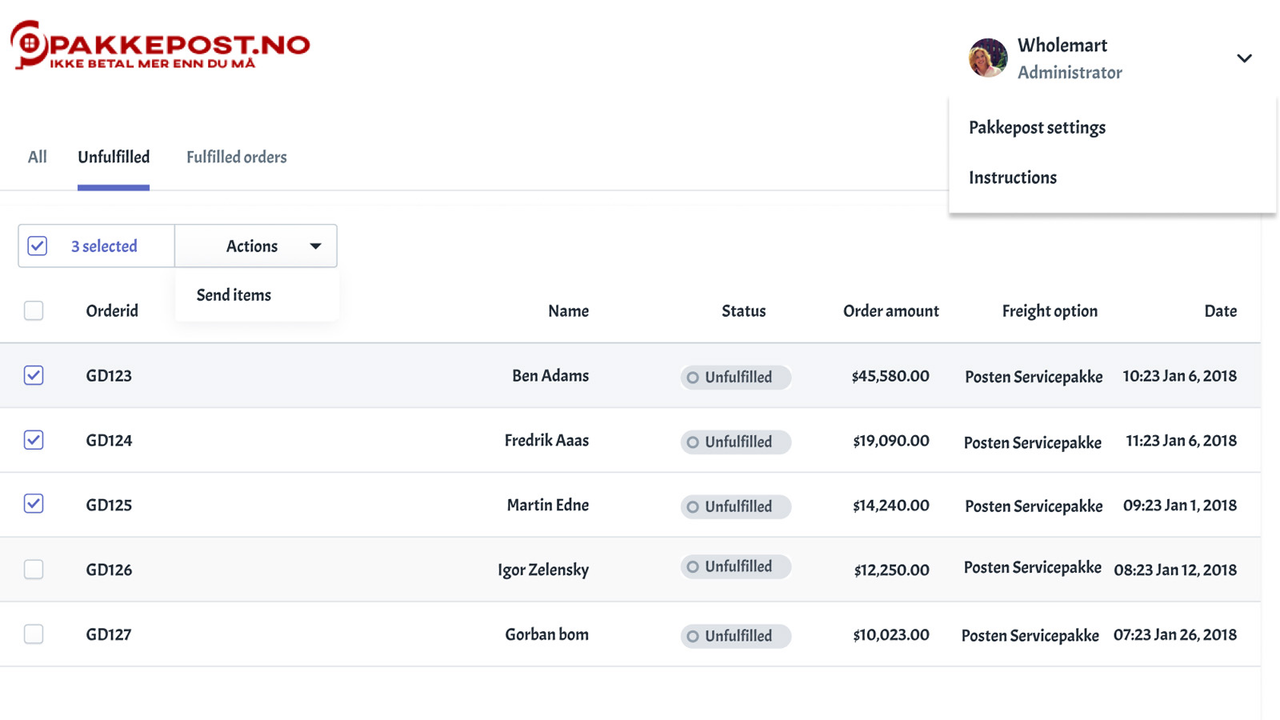Viewport: 1280px width, 720px height.
Task: Open the All orders tab
Action: point(36,157)
